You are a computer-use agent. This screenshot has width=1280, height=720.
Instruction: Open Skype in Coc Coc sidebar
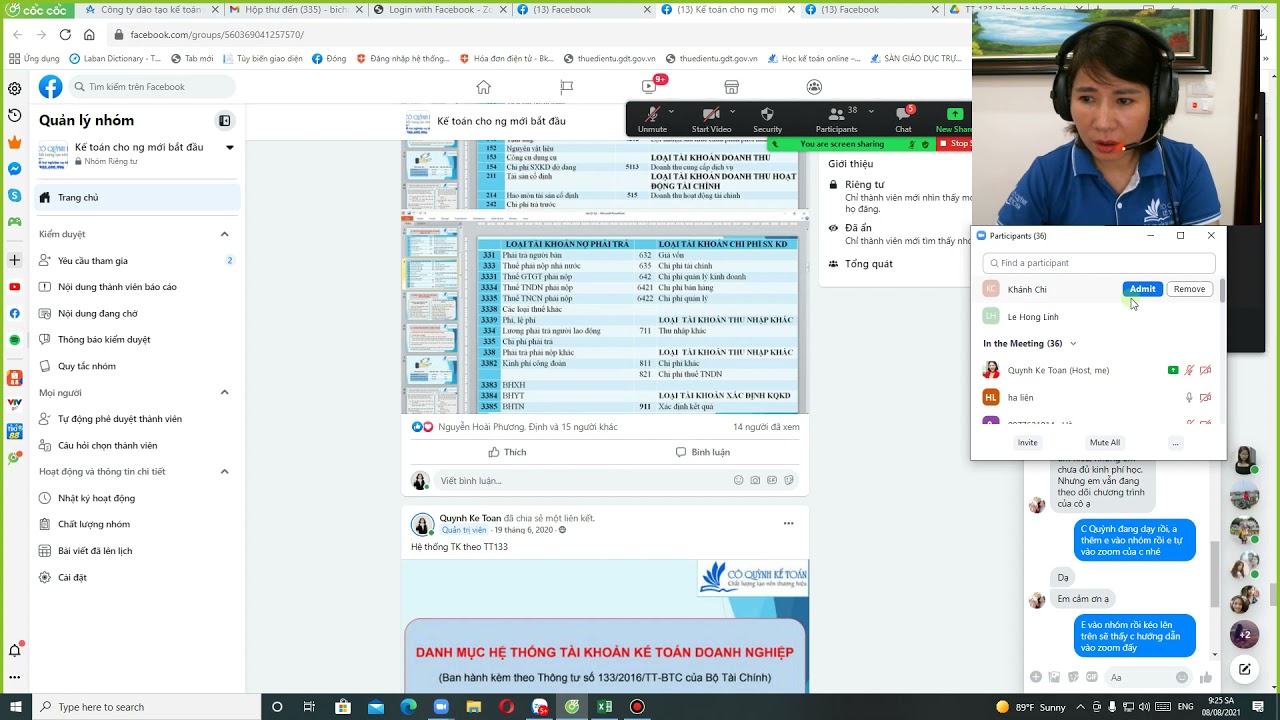pos(14,195)
